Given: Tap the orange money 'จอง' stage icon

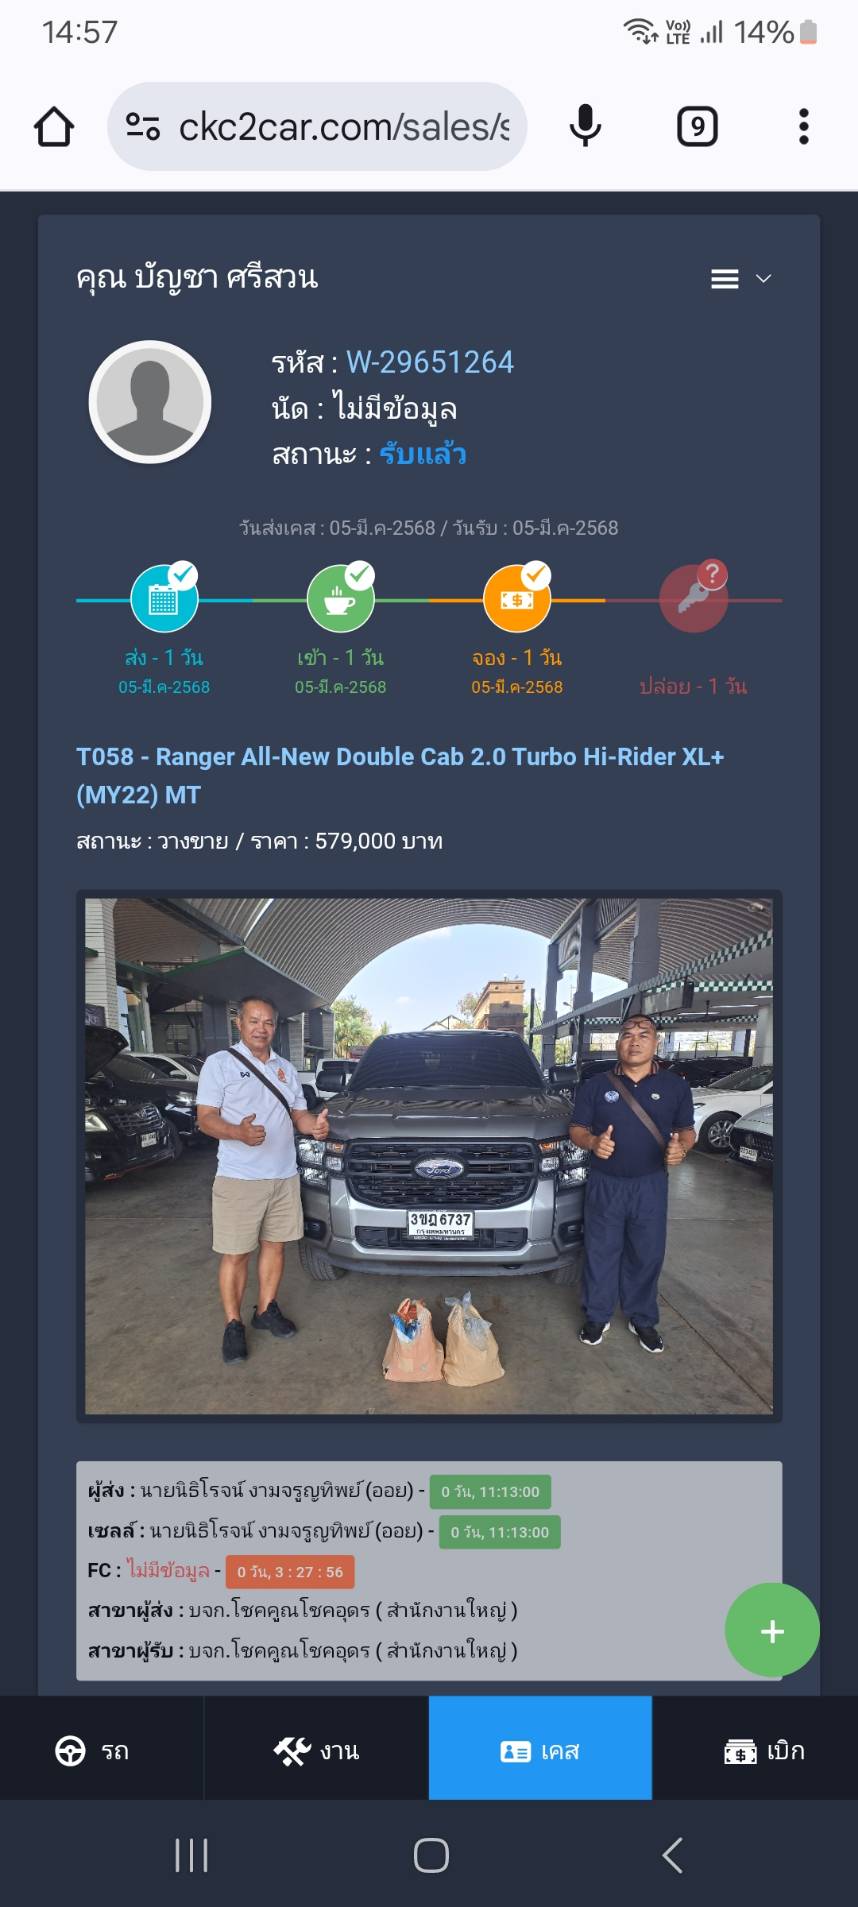Looking at the screenshot, I should 517,598.
